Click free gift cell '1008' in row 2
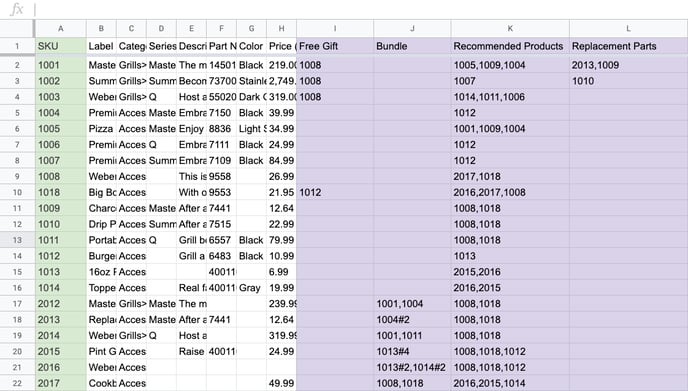 pos(335,65)
